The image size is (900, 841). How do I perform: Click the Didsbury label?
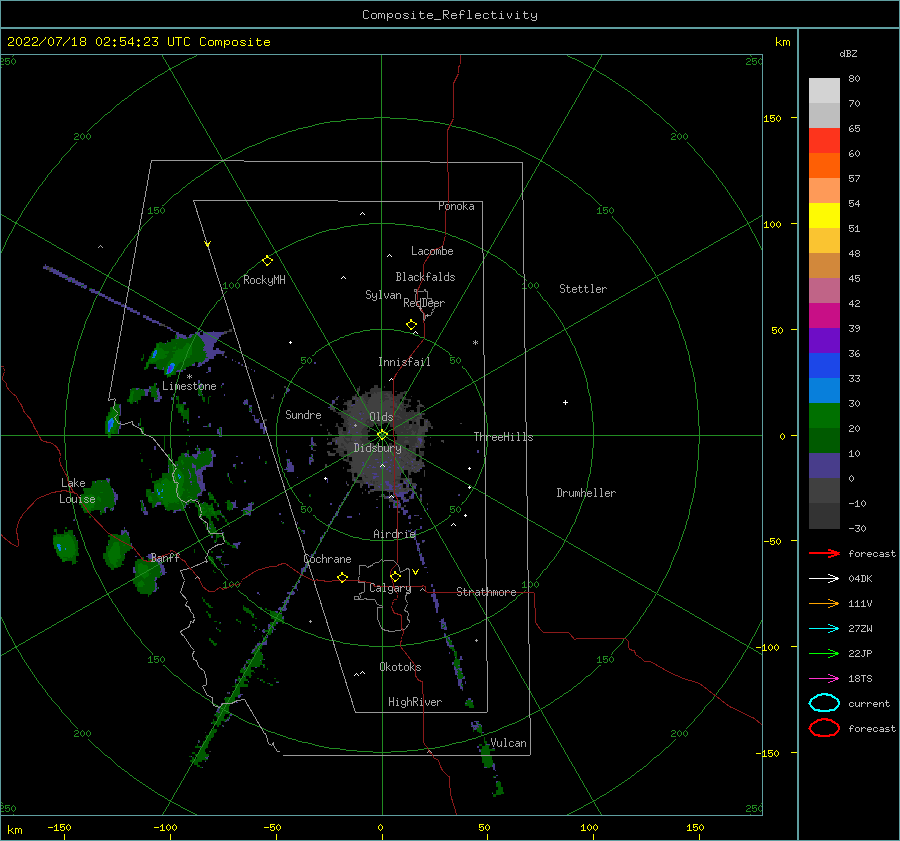pyautogui.click(x=378, y=448)
